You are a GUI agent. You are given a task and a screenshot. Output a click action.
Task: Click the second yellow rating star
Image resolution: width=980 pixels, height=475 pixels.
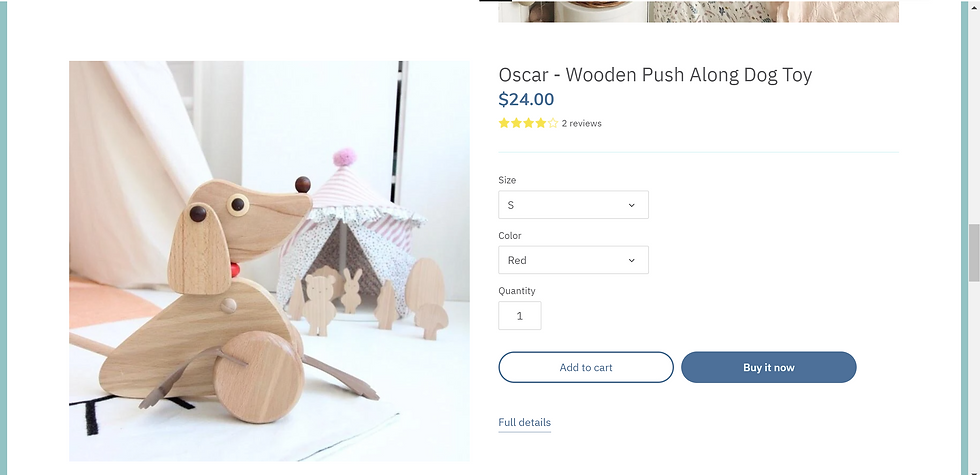[516, 123]
